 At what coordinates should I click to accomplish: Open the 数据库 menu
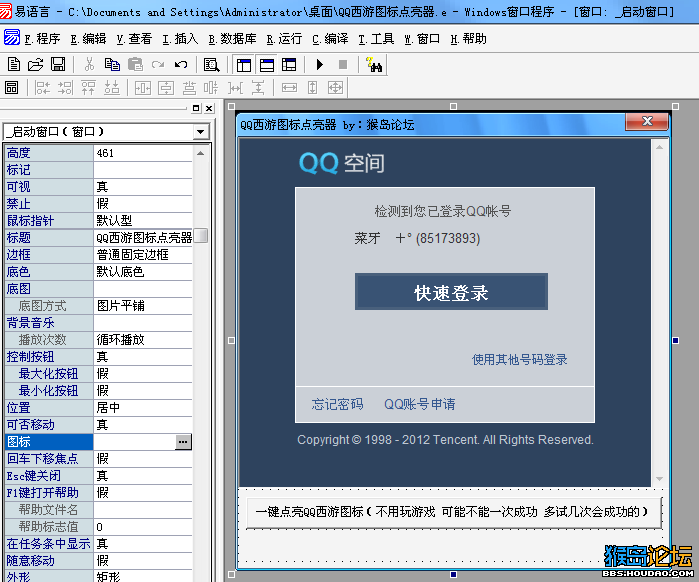click(232, 39)
